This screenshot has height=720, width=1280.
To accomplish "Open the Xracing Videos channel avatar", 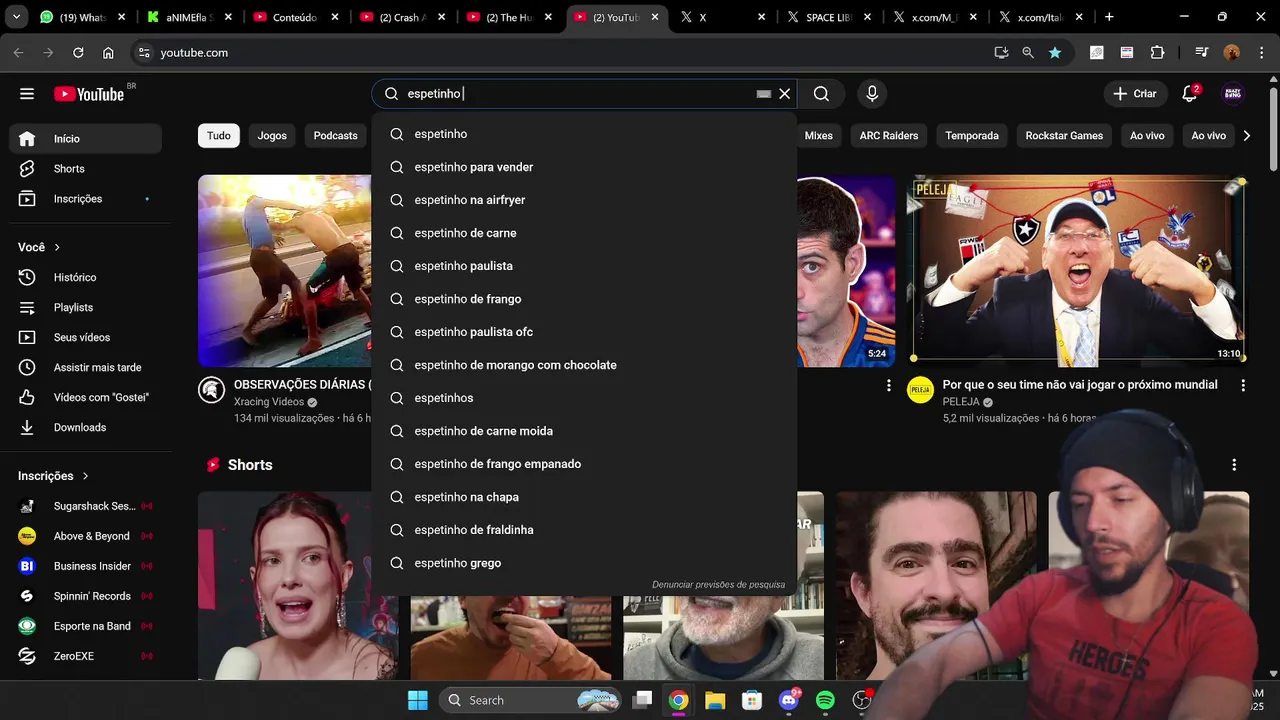I will (211, 390).
